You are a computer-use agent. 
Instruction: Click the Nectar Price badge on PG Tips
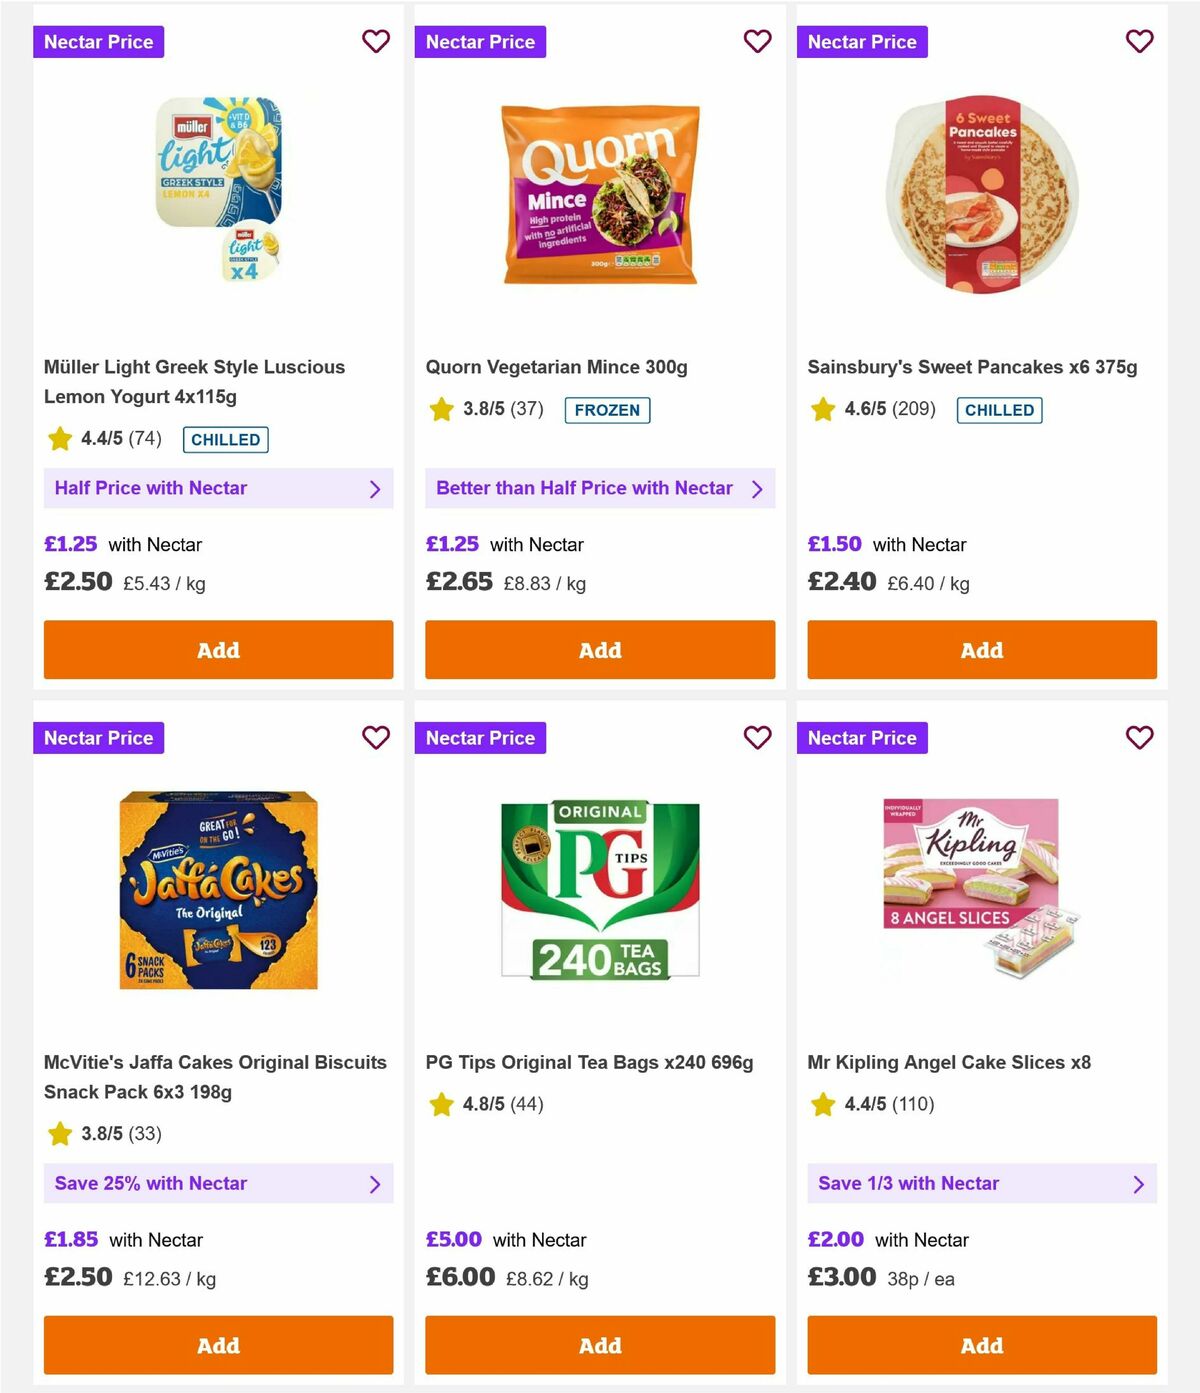click(x=480, y=738)
